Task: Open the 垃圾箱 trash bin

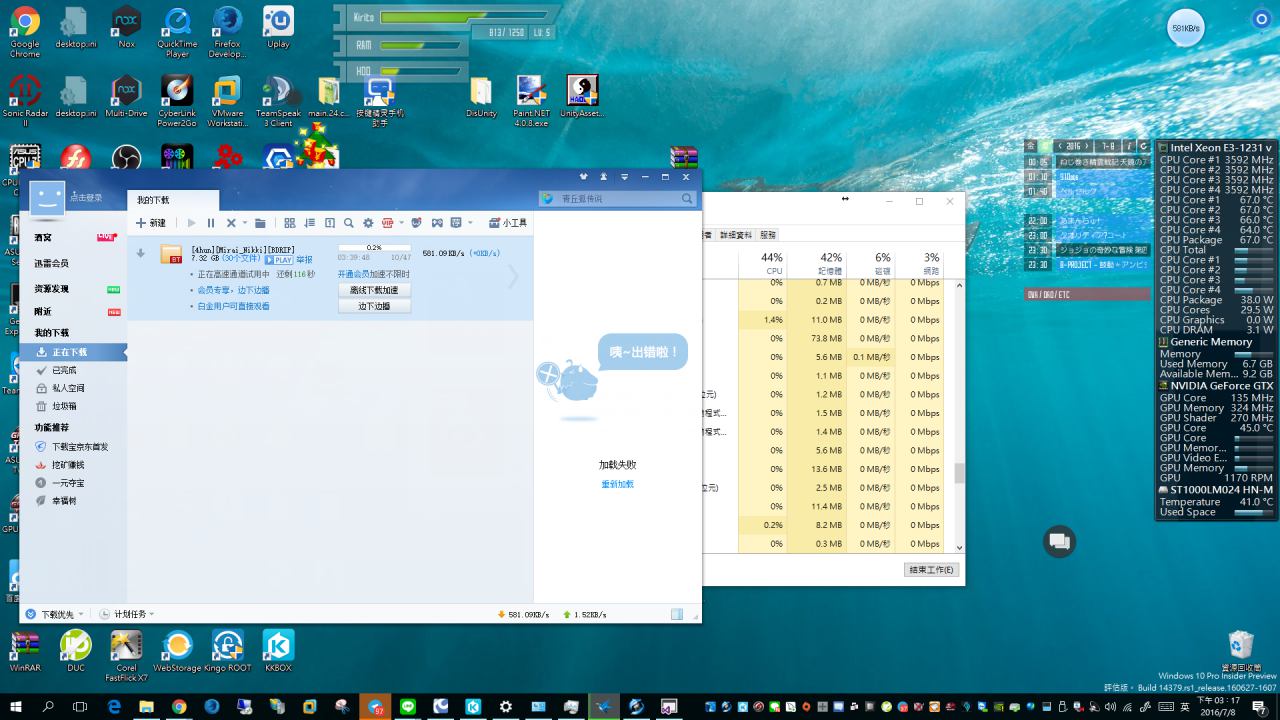Action: [x=64, y=406]
